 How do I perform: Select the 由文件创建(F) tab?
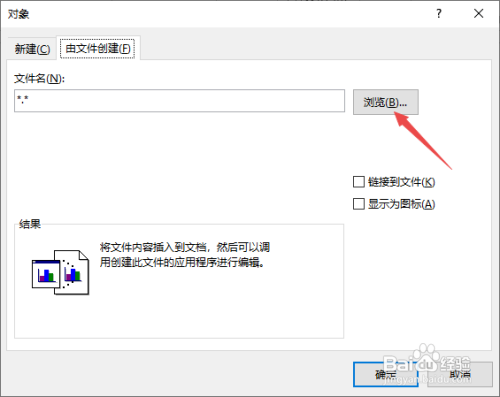(x=98, y=48)
